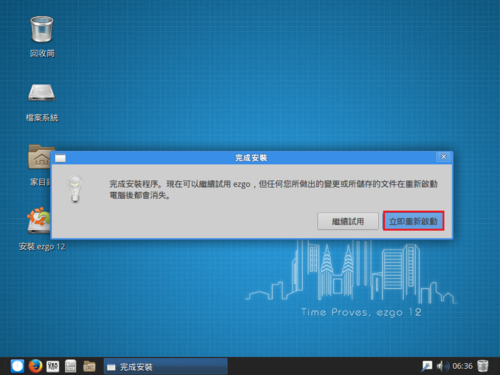
Task: Open the start menu in taskbar
Action: (x=17, y=366)
